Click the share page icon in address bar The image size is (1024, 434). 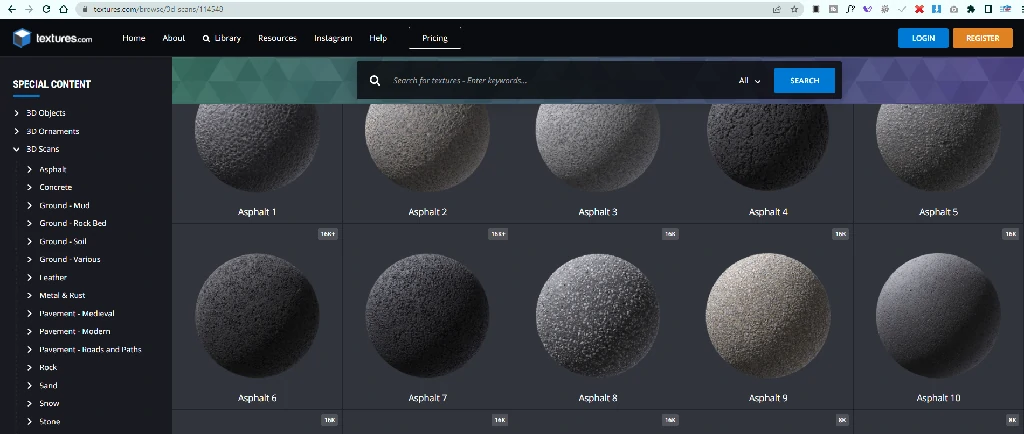click(x=777, y=8)
